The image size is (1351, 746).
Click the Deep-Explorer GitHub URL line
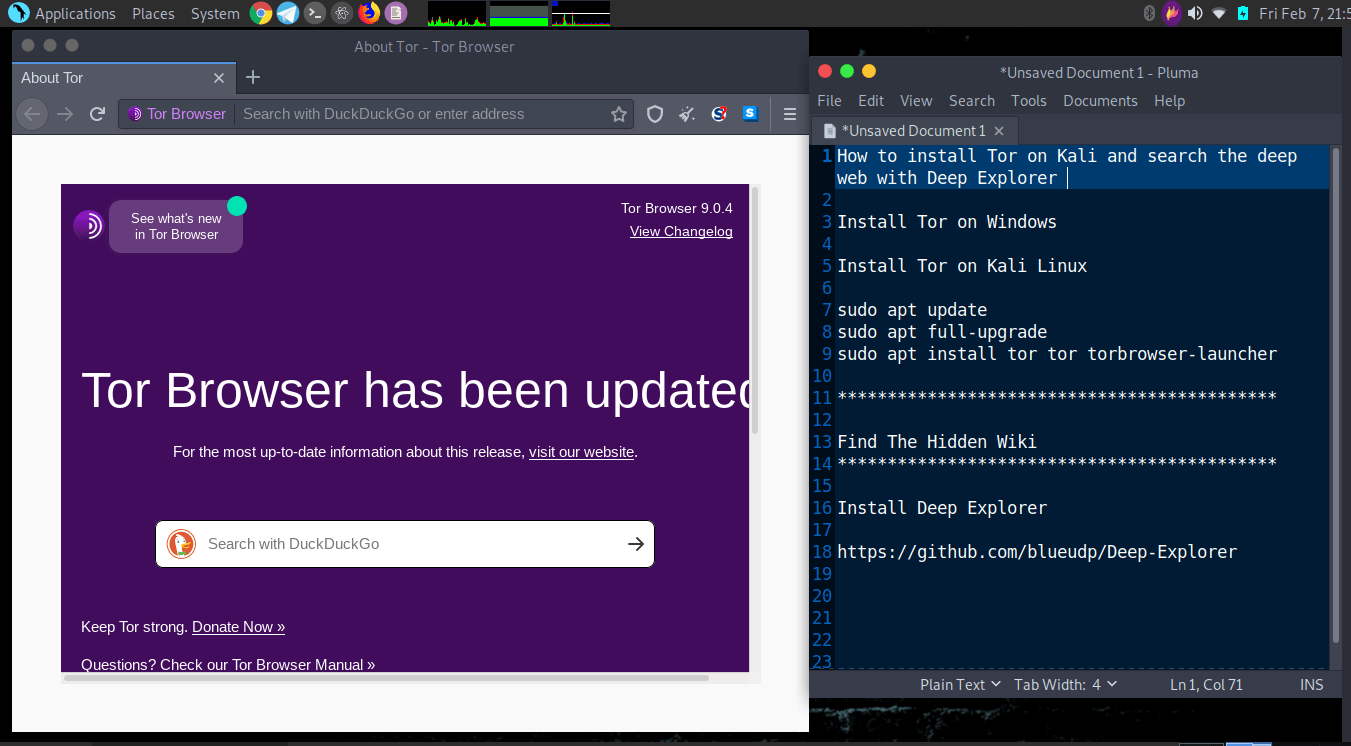click(x=1037, y=552)
